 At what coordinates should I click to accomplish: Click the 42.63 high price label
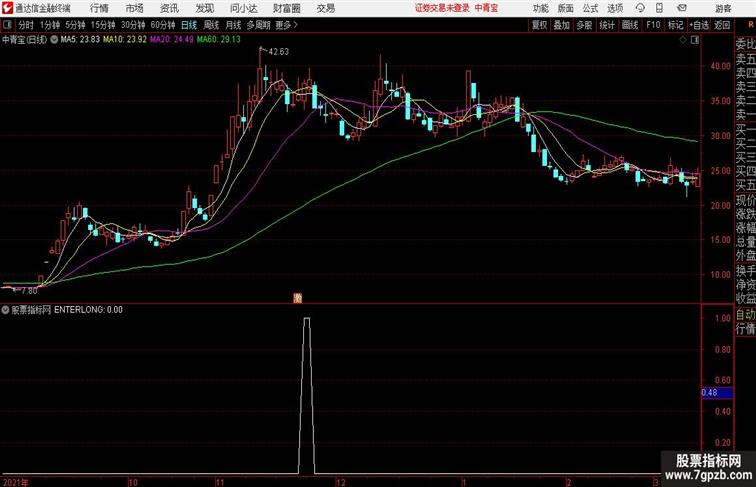279,52
